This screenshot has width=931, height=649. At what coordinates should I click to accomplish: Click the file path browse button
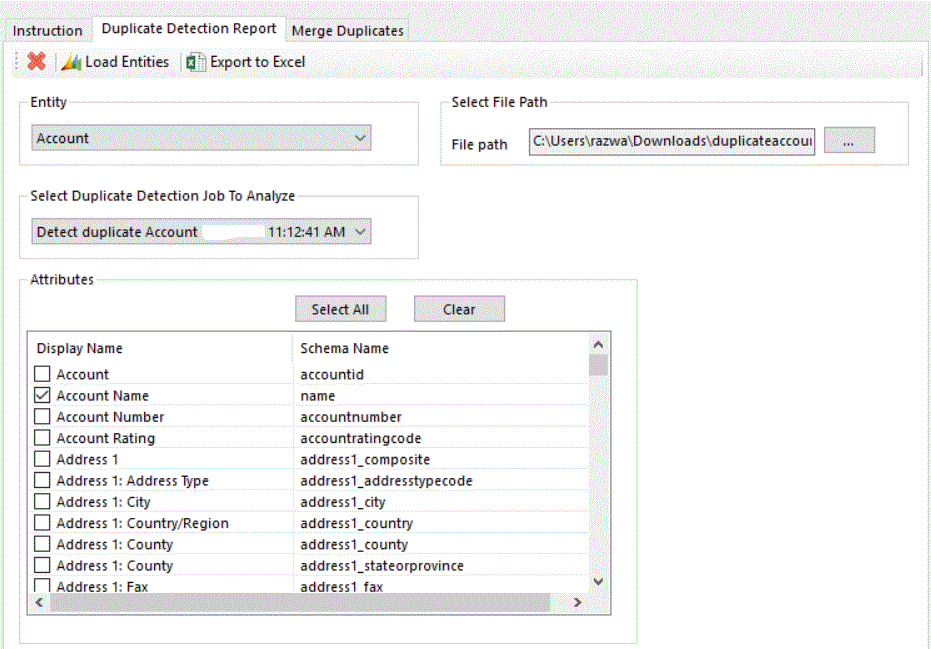848,142
